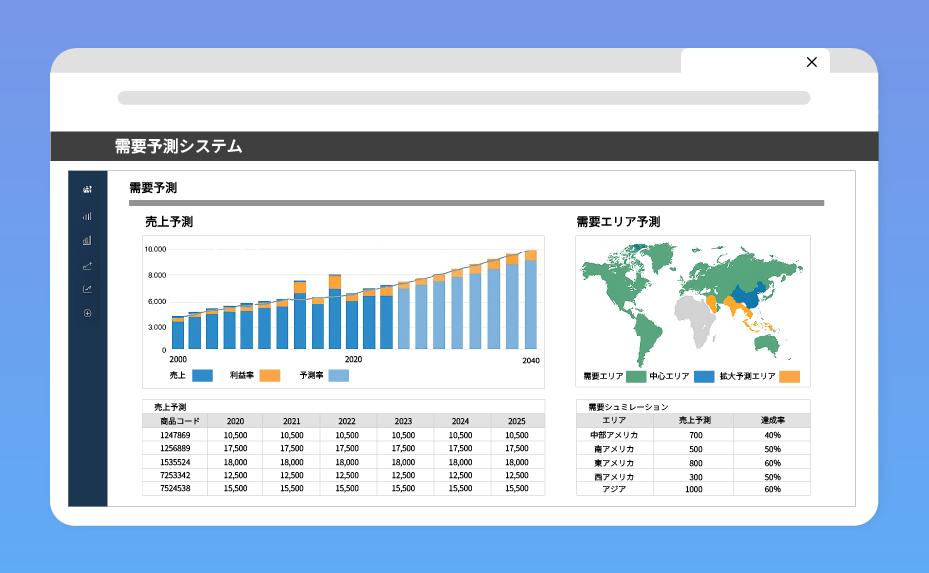
Task: Open the dashboard icon in sidebar
Action: pos(87,190)
